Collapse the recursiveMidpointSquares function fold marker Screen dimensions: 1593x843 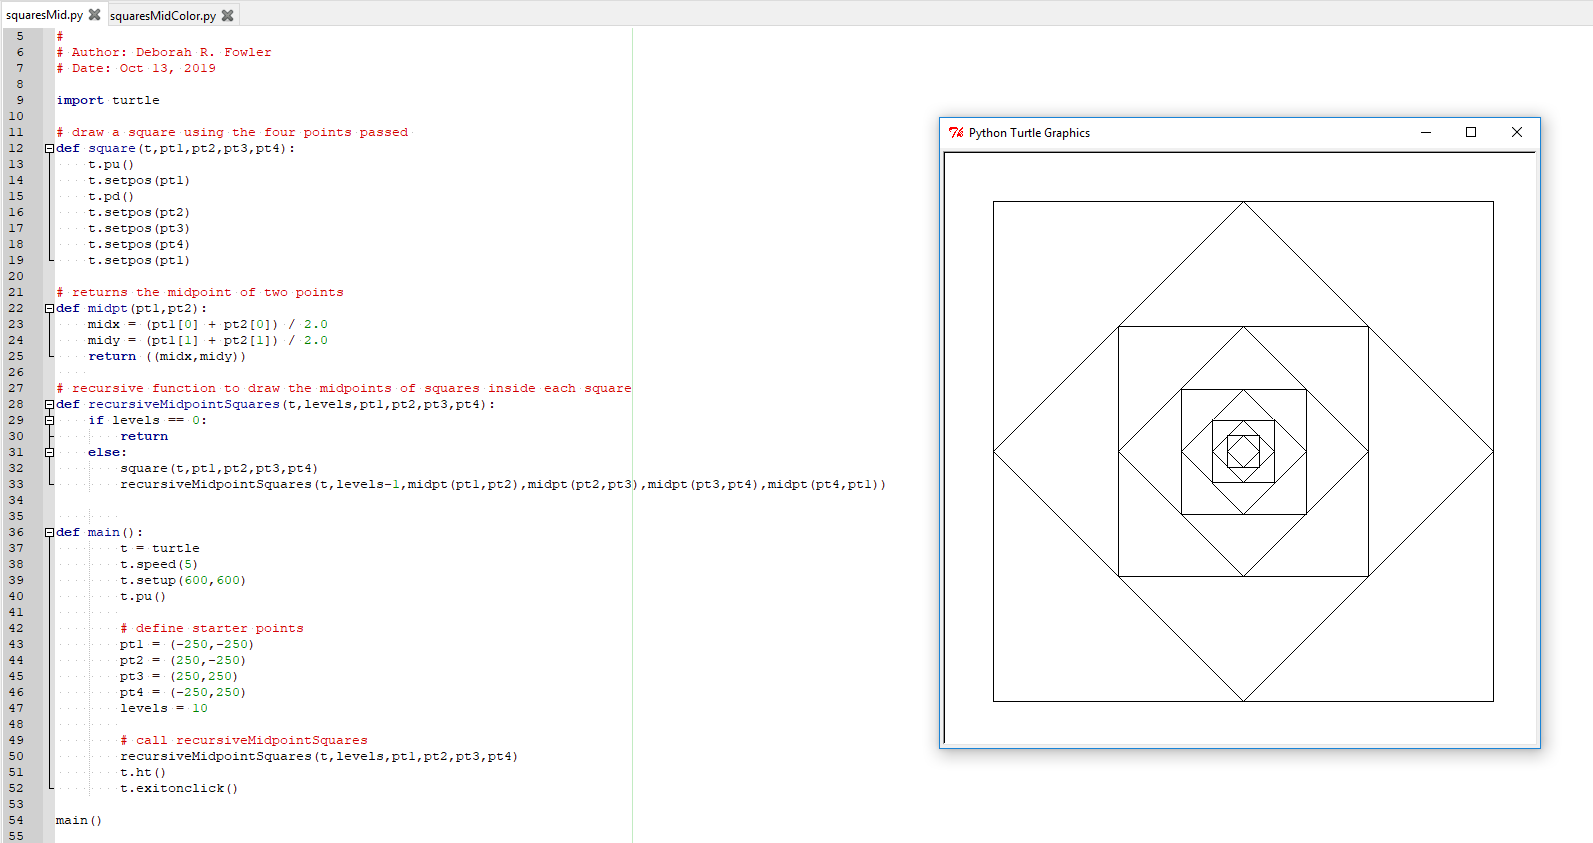tap(49, 404)
